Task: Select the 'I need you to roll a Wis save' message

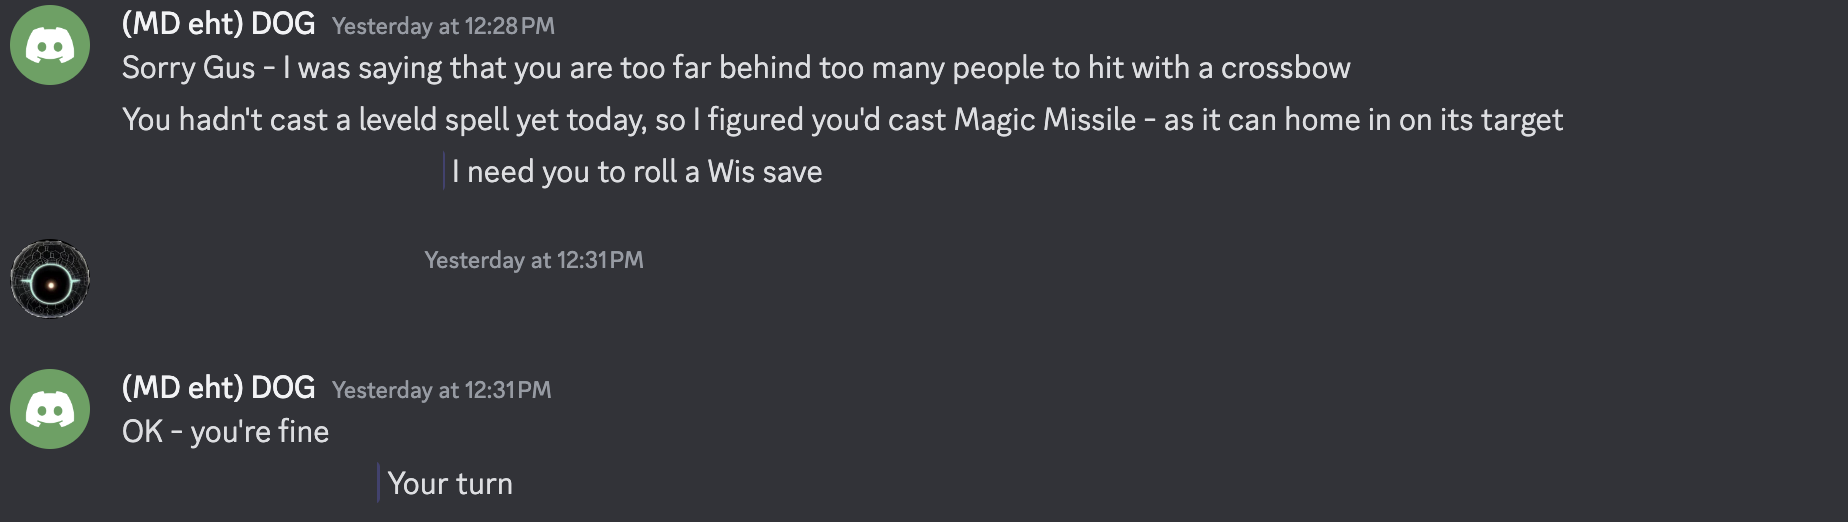Action: [637, 172]
